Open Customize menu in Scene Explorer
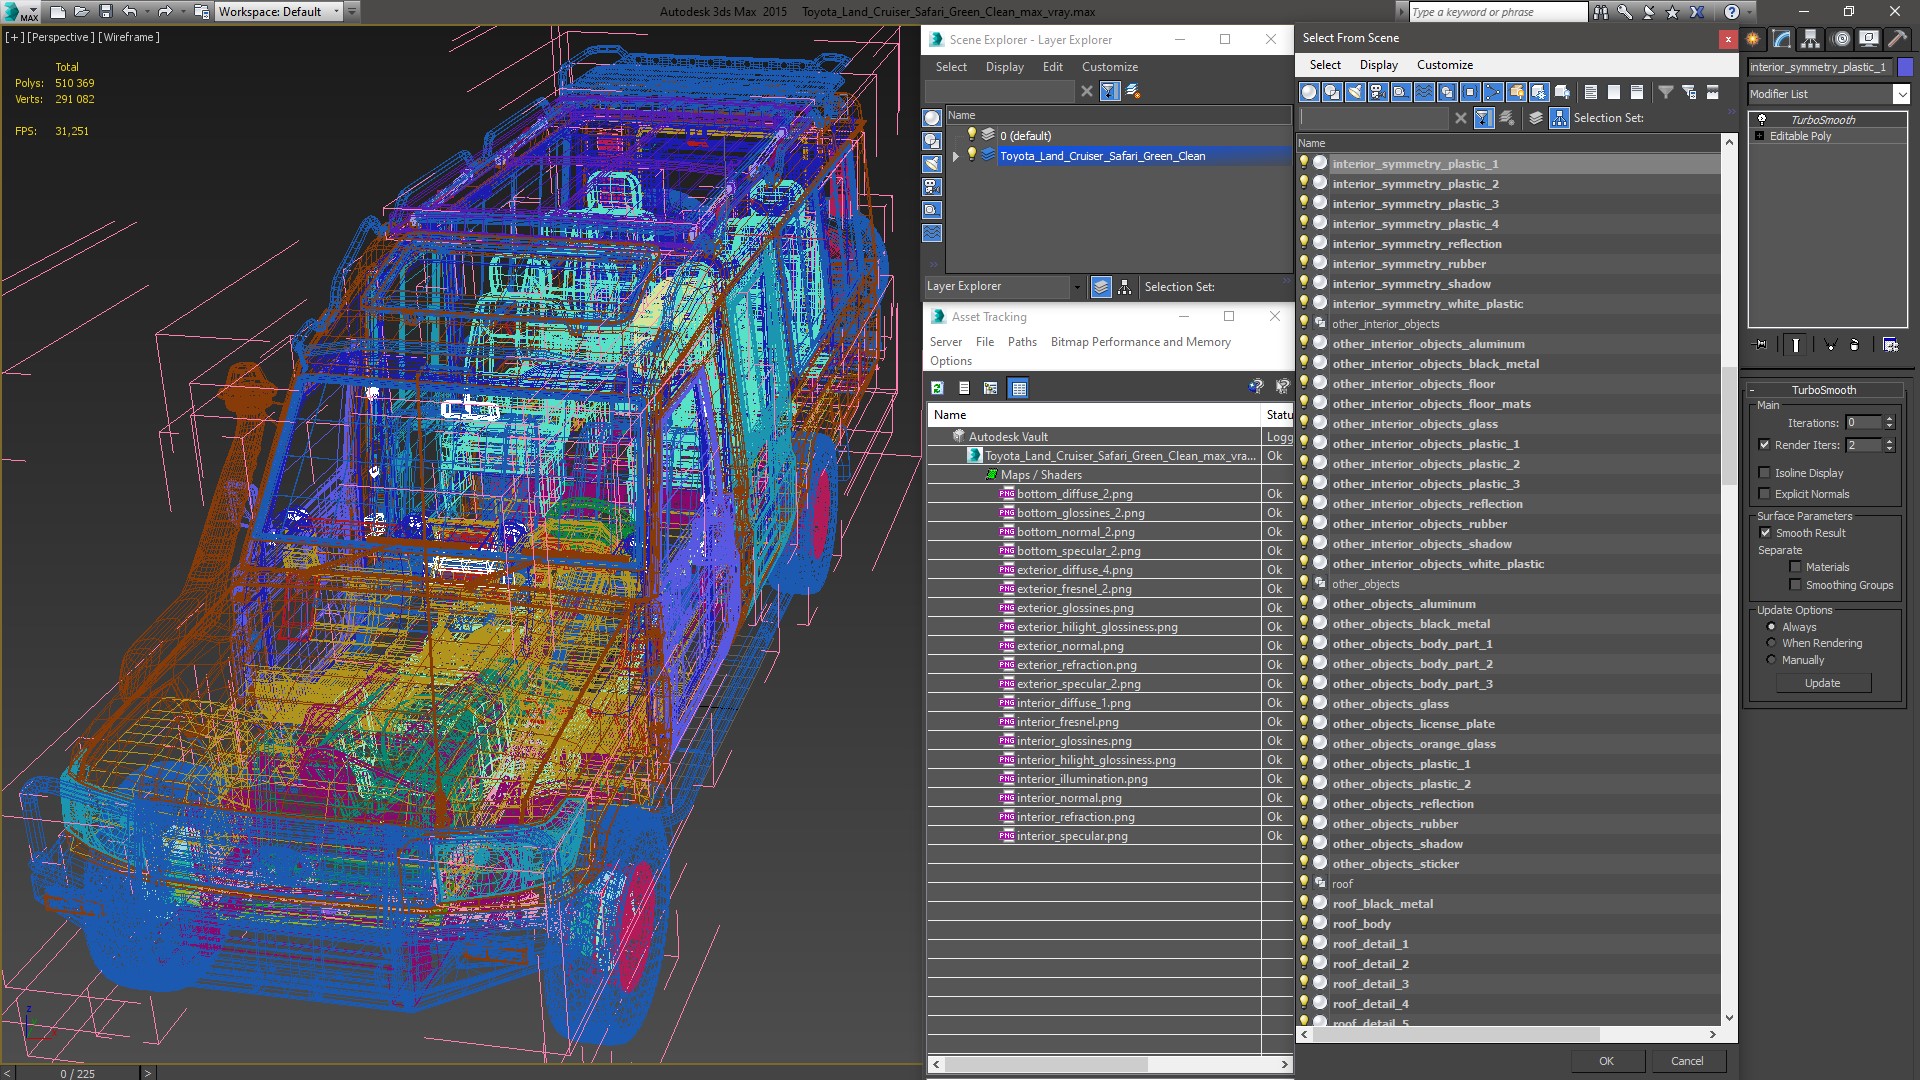Screen dimensions: 1920x1080 1109,67
